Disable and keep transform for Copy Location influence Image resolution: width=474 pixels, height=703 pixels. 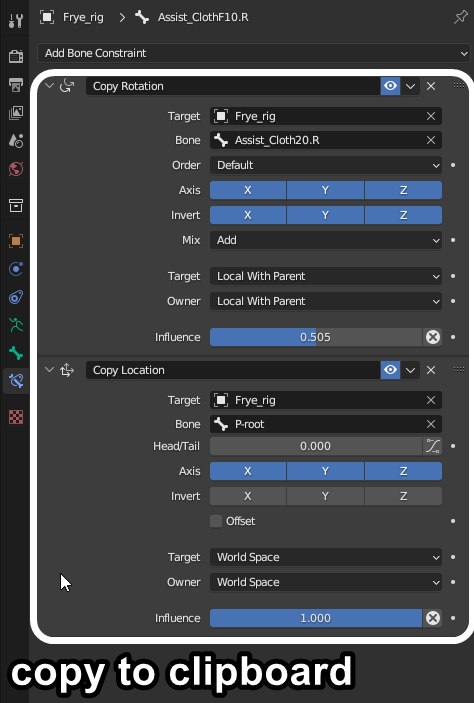click(432, 618)
